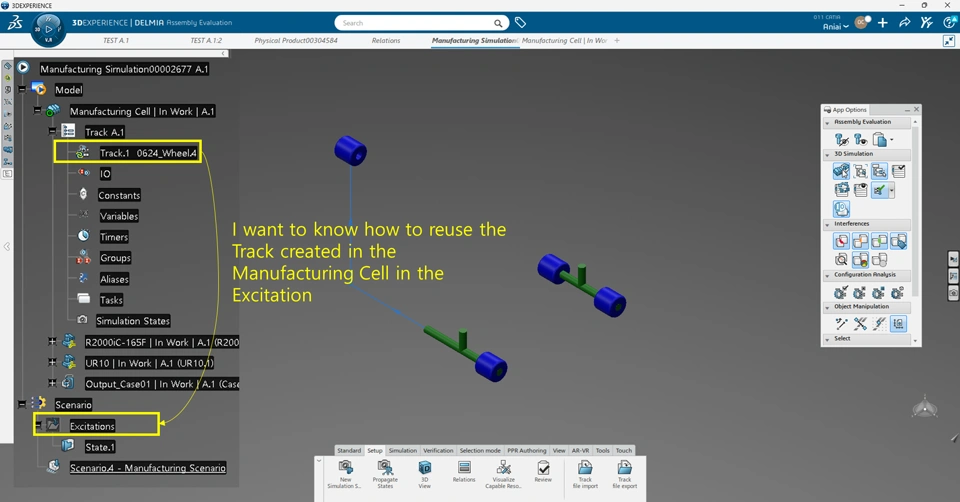This screenshot has height=502, width=960.
Task: Select Scenario.4 - Manufacturing Scenario node
Action: pos(148,468)
